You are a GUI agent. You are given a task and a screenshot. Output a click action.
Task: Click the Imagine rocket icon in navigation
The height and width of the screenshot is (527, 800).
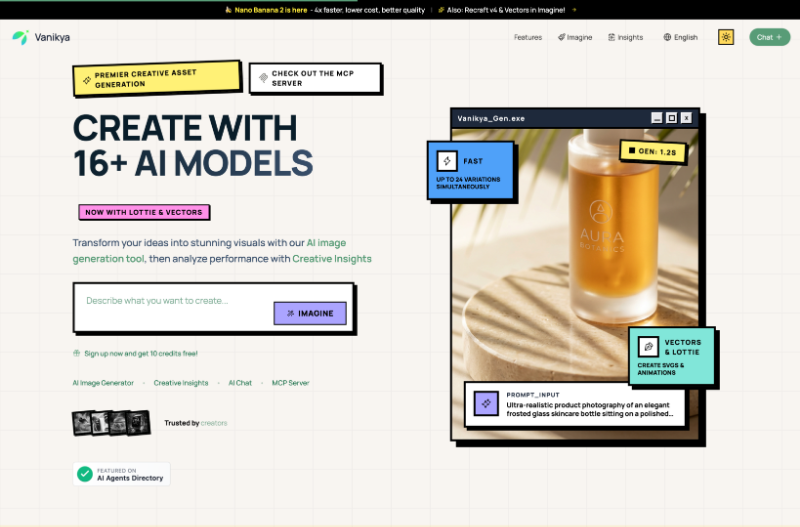tap(561, 37)
